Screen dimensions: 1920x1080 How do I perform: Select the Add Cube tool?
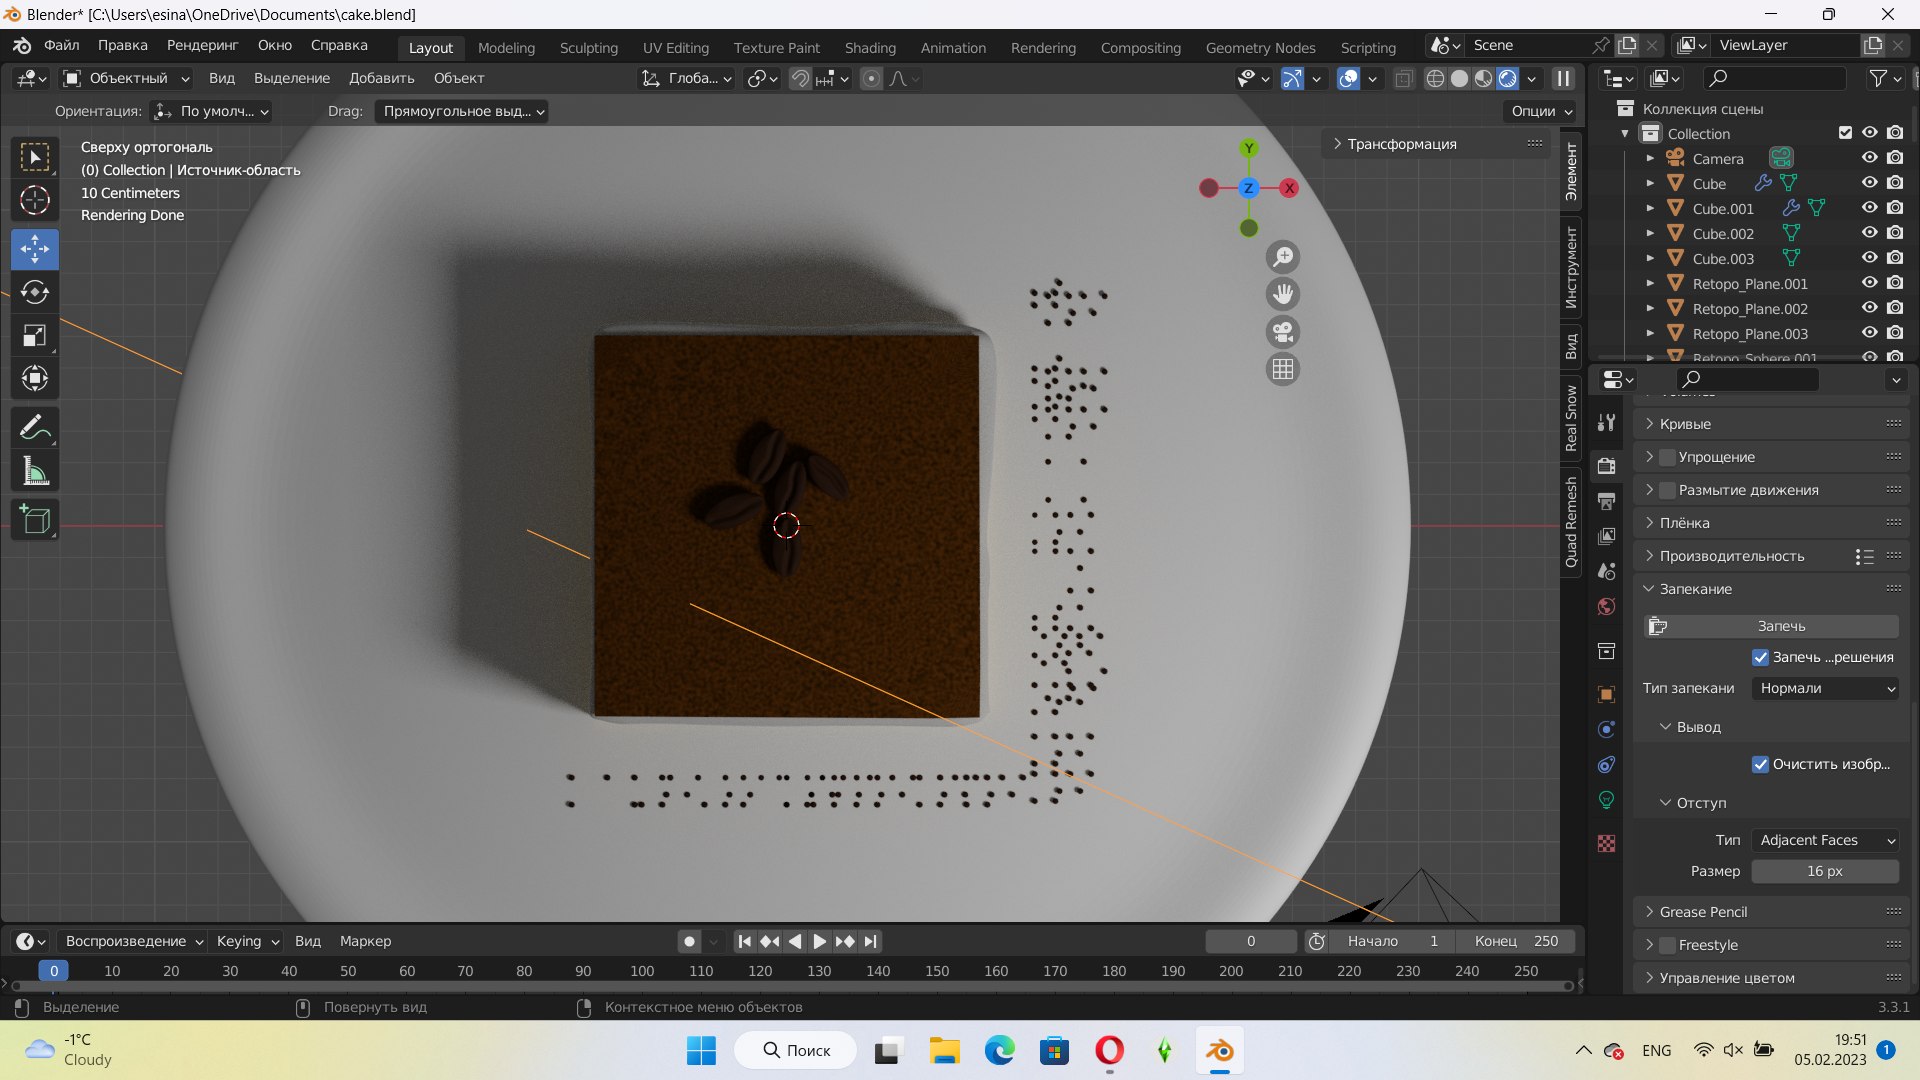[x=35, y=520]
